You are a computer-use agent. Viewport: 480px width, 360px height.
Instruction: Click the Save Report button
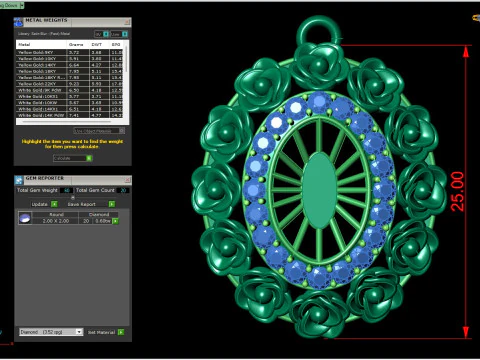[x=82, y=204]
